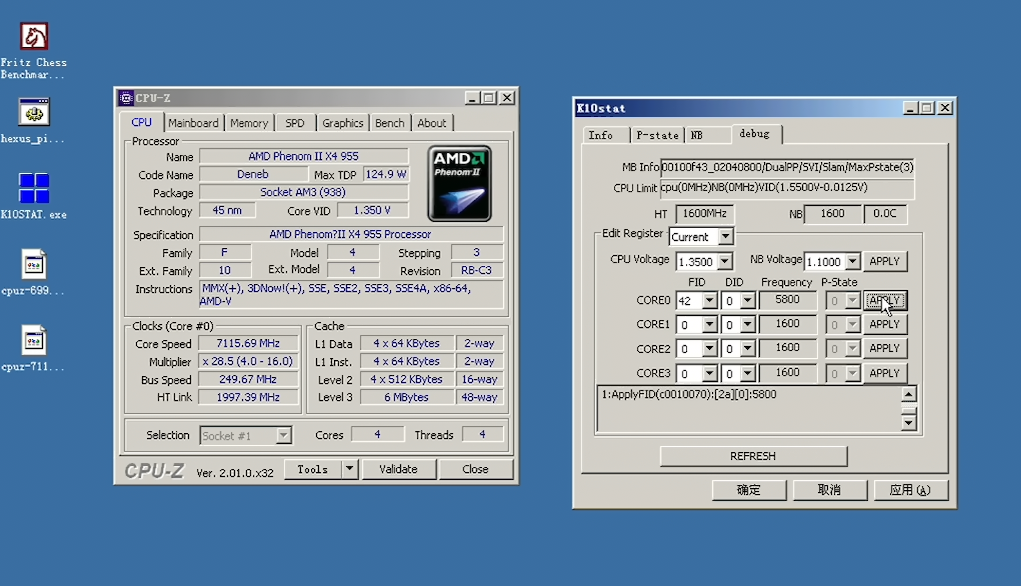1021x586 pixels.
Task: Open the About tab in CPU-Z
Action: [x=432, y=123]
